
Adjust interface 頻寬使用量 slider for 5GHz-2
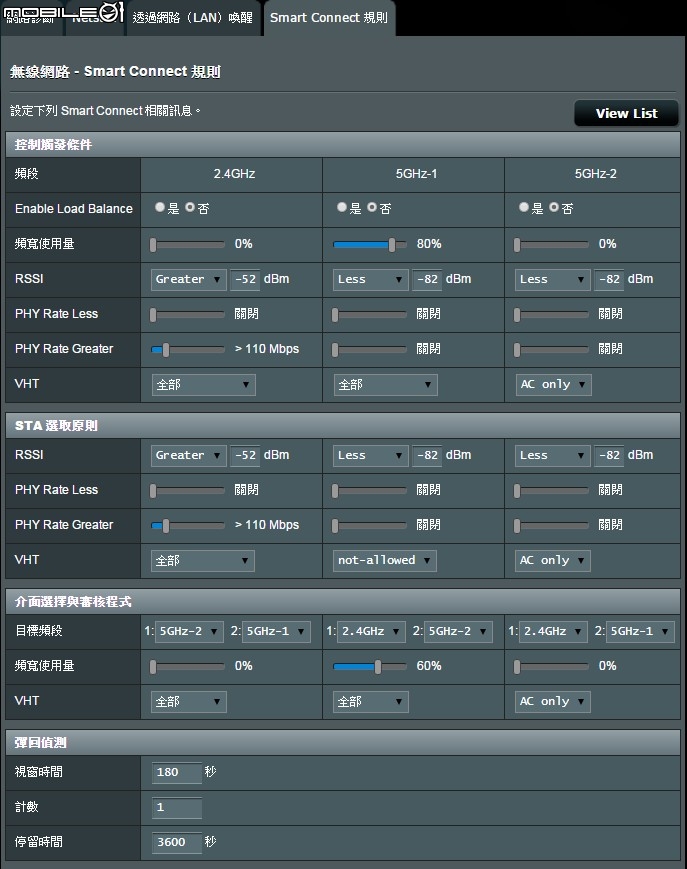coord(551,667)
